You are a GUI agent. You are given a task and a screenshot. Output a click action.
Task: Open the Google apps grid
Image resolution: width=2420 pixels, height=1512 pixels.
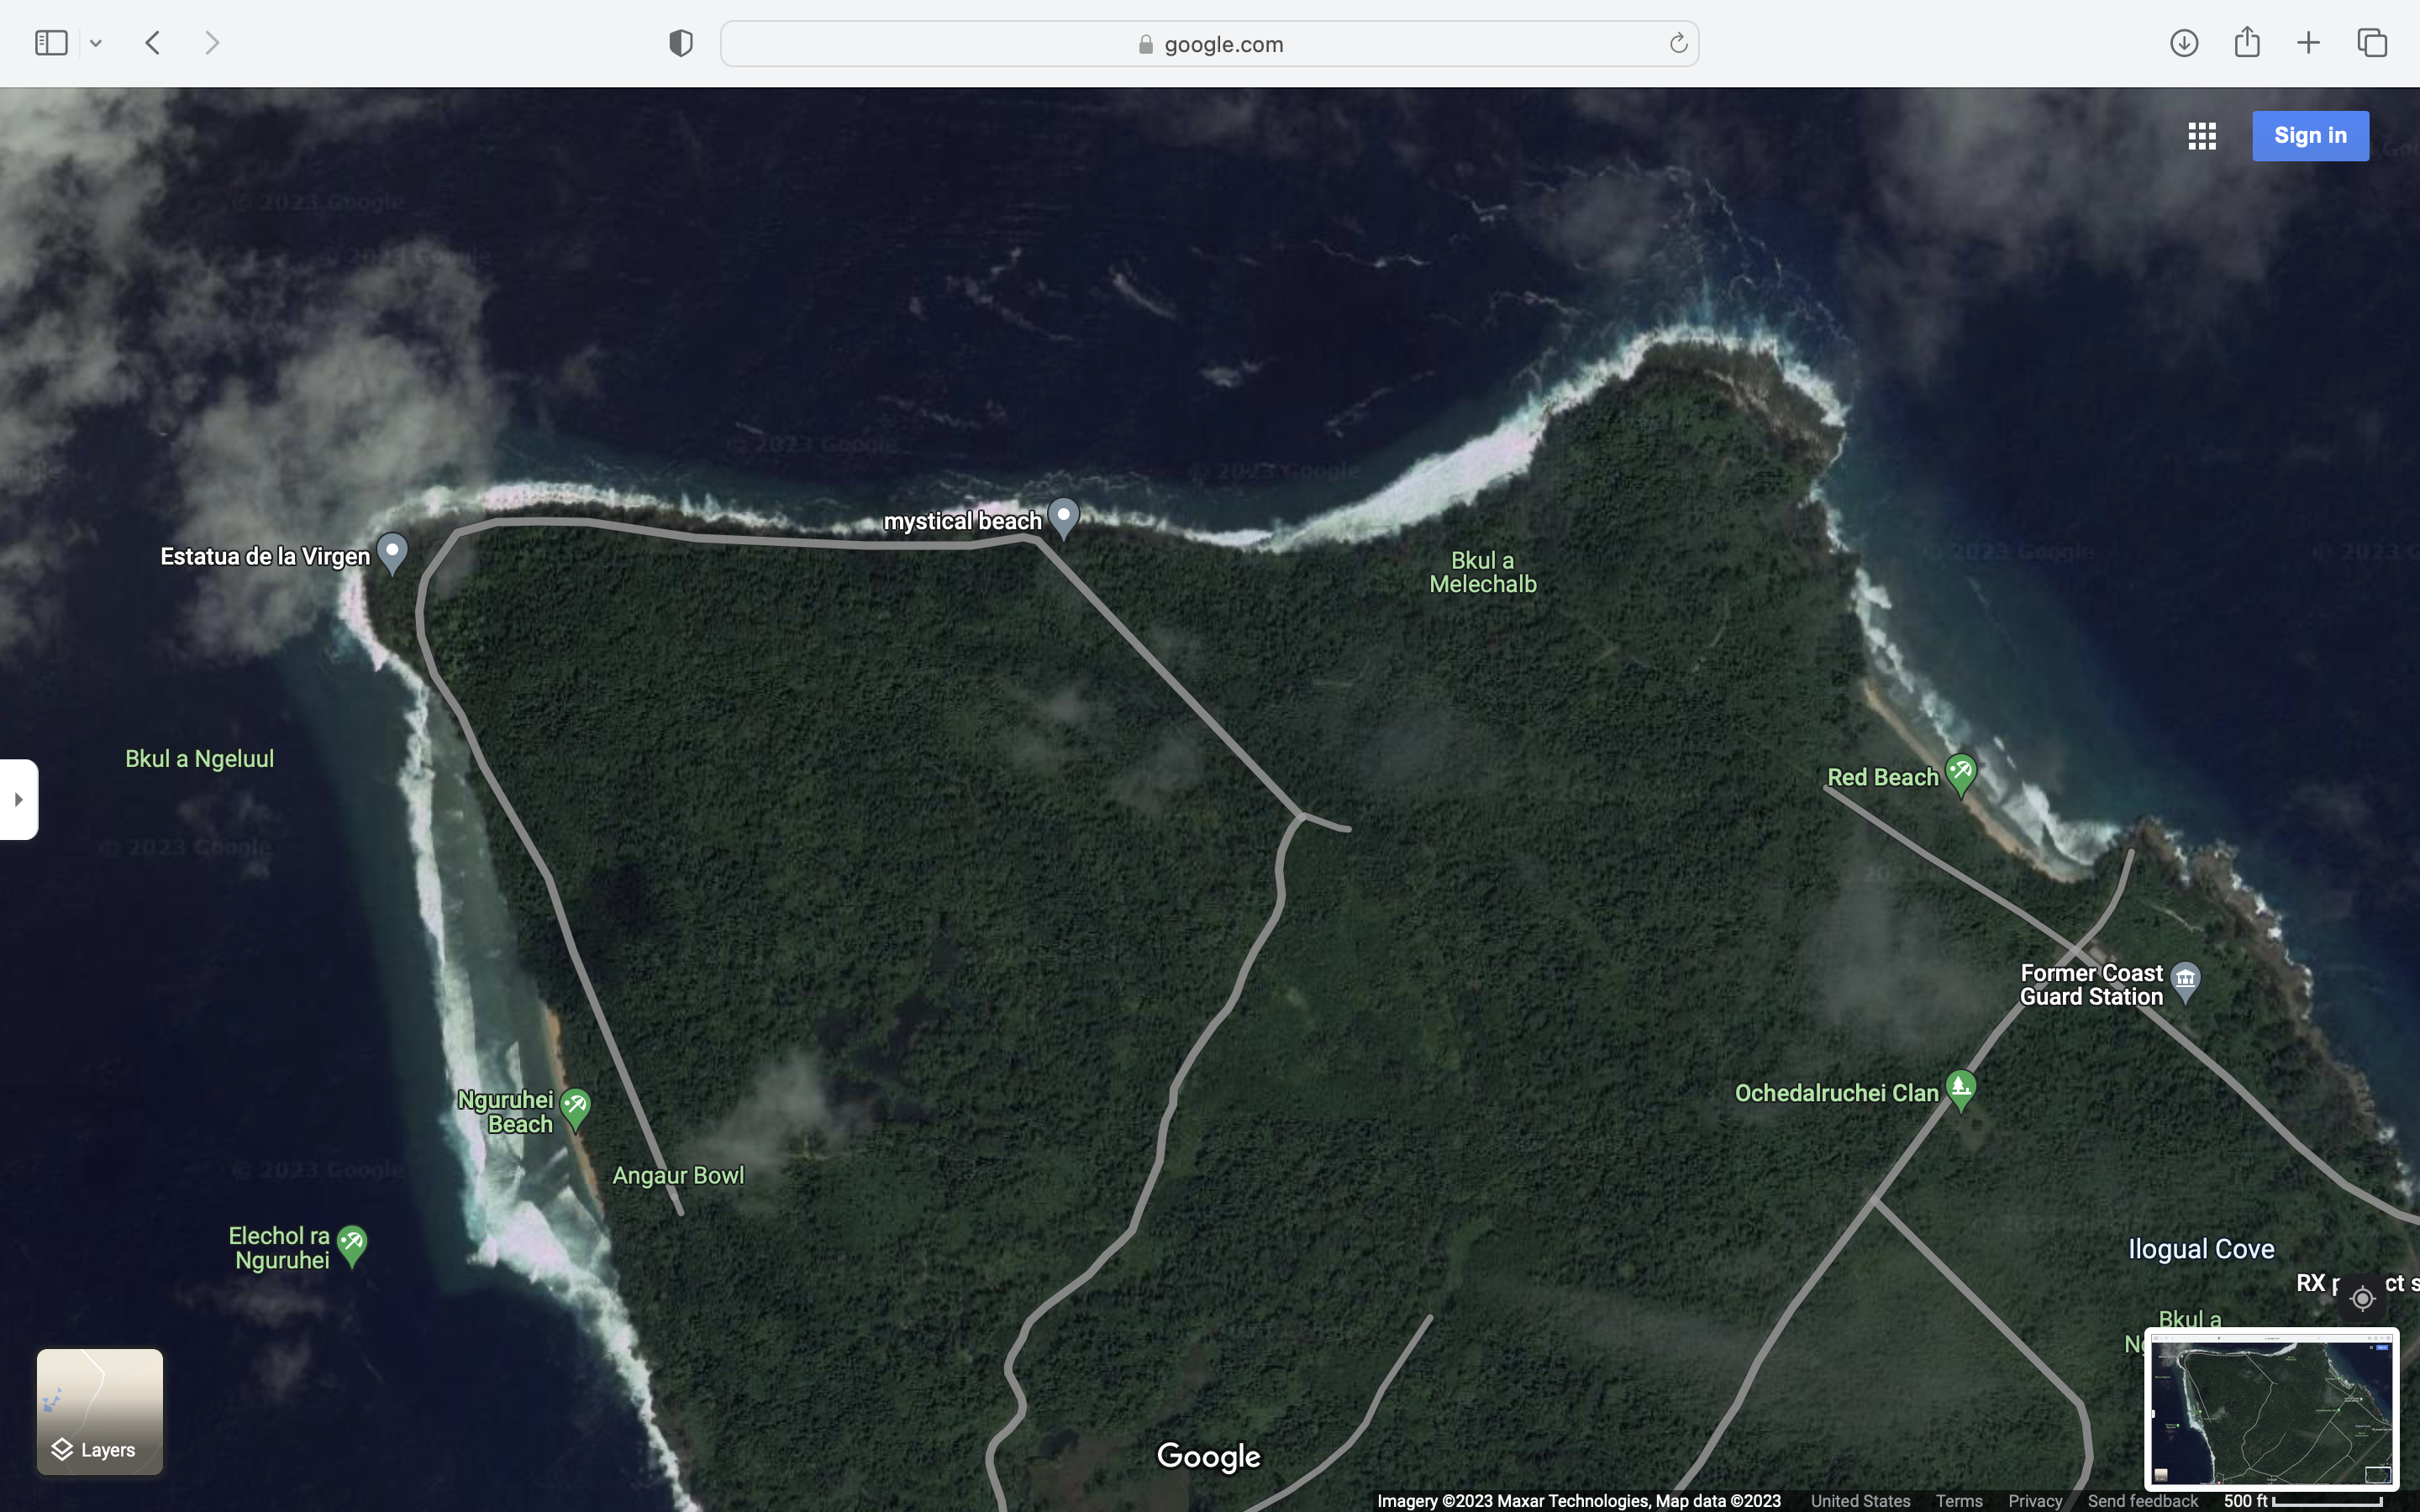(x=2201, y=136)
